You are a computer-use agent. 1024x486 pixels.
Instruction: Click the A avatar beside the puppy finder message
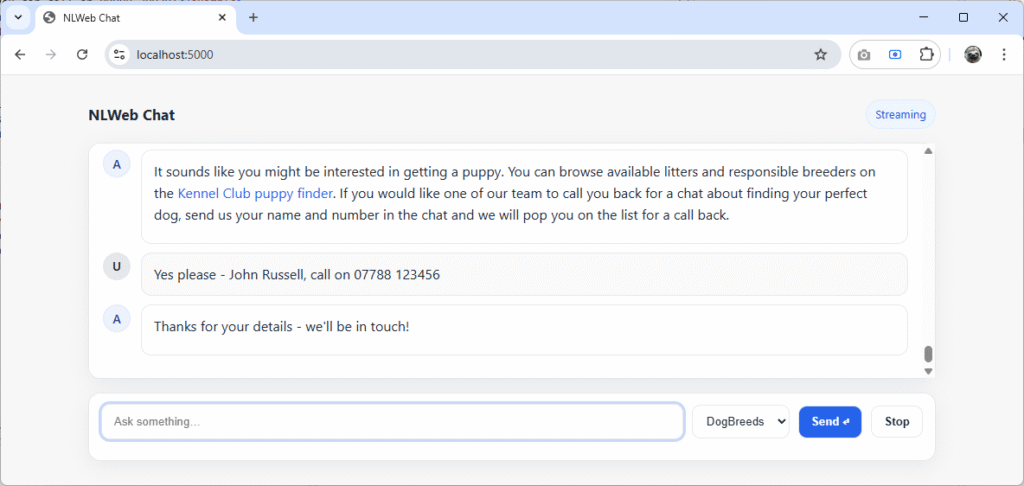point(117,164)
